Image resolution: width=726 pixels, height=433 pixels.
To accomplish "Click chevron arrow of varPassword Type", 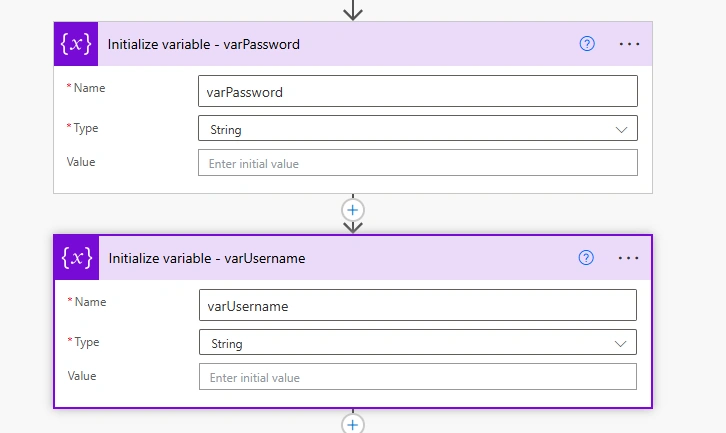I will (621, 130).
